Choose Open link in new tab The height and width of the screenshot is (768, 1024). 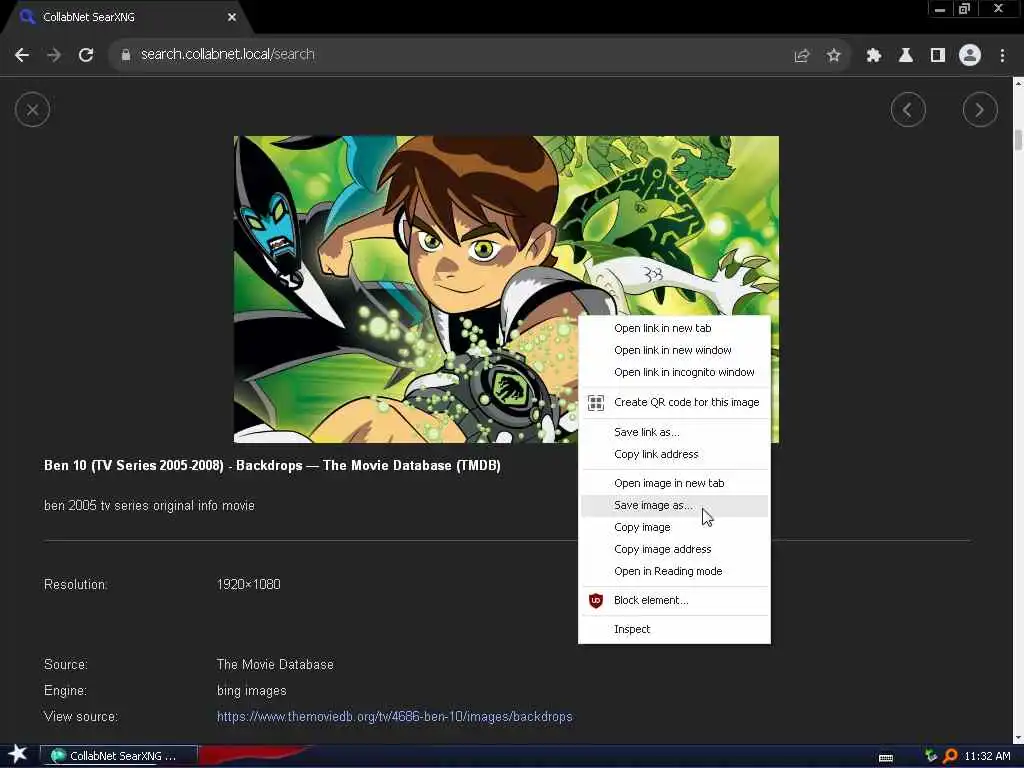coord(674,328)
